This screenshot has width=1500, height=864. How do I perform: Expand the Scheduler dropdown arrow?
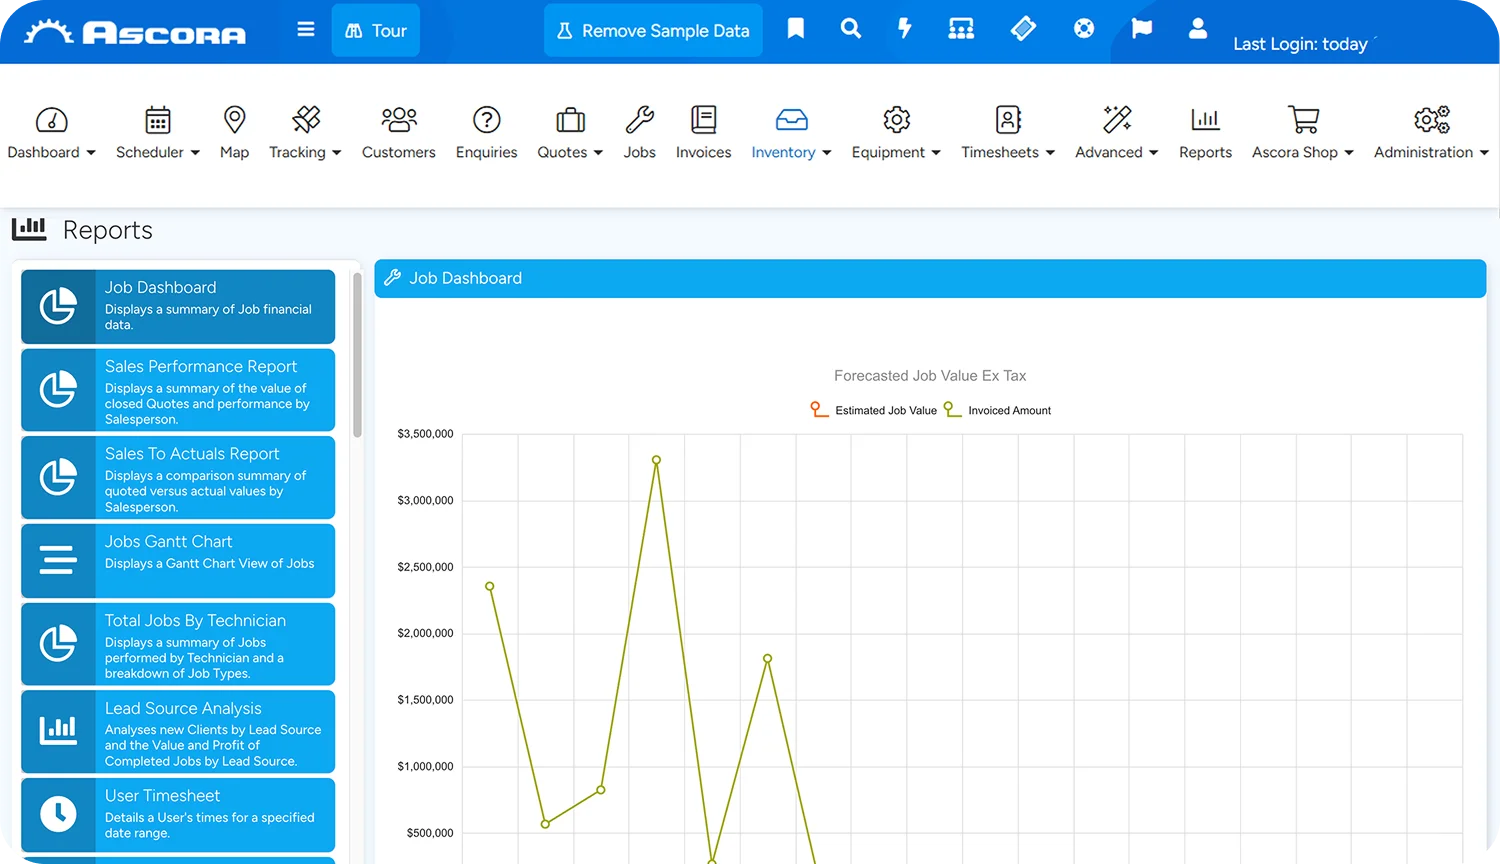pos(195,153)
